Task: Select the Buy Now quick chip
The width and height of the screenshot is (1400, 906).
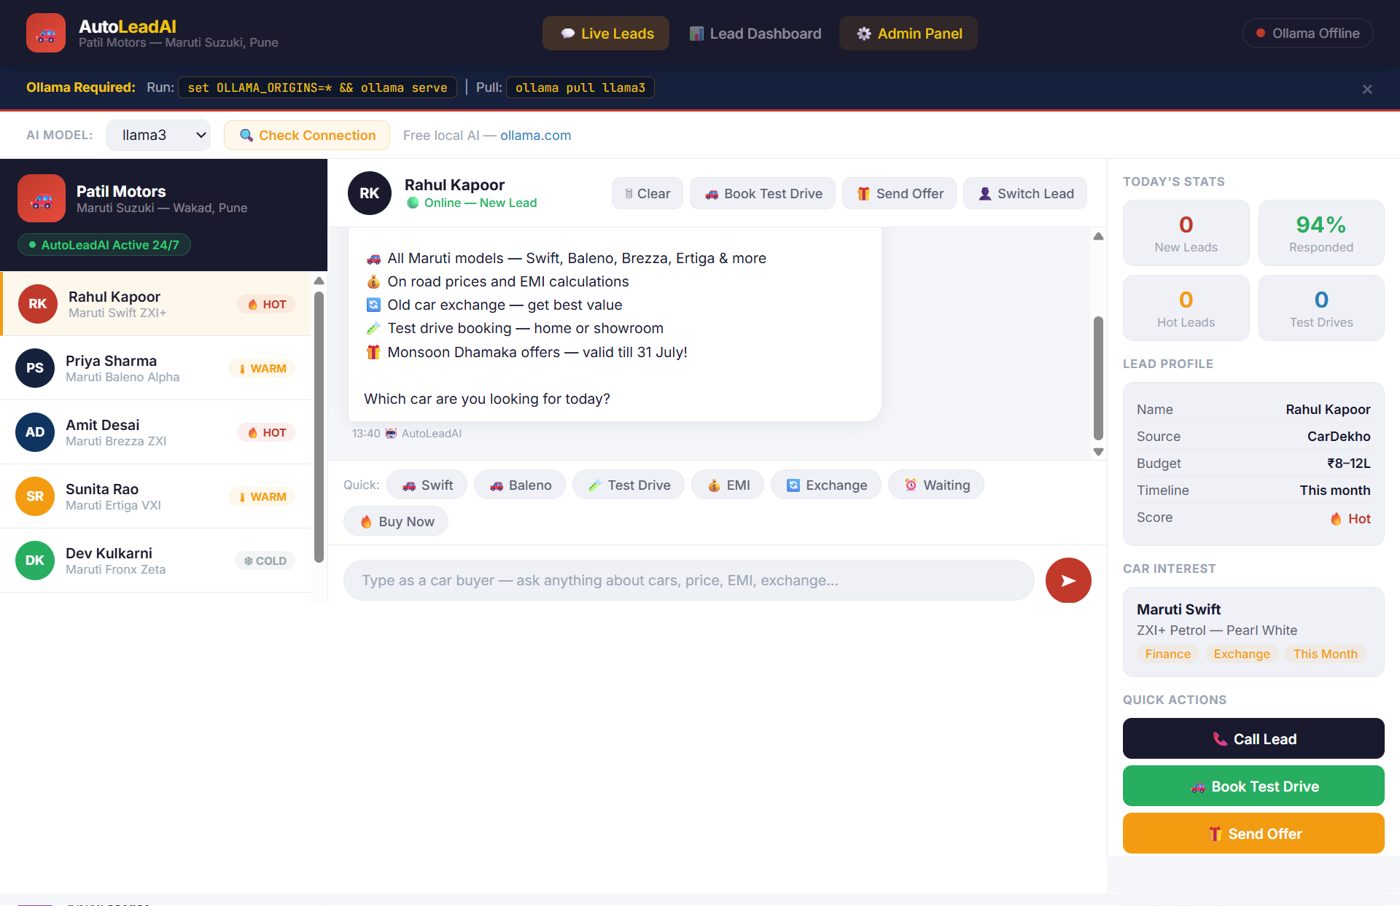Action: coord(396,521)
